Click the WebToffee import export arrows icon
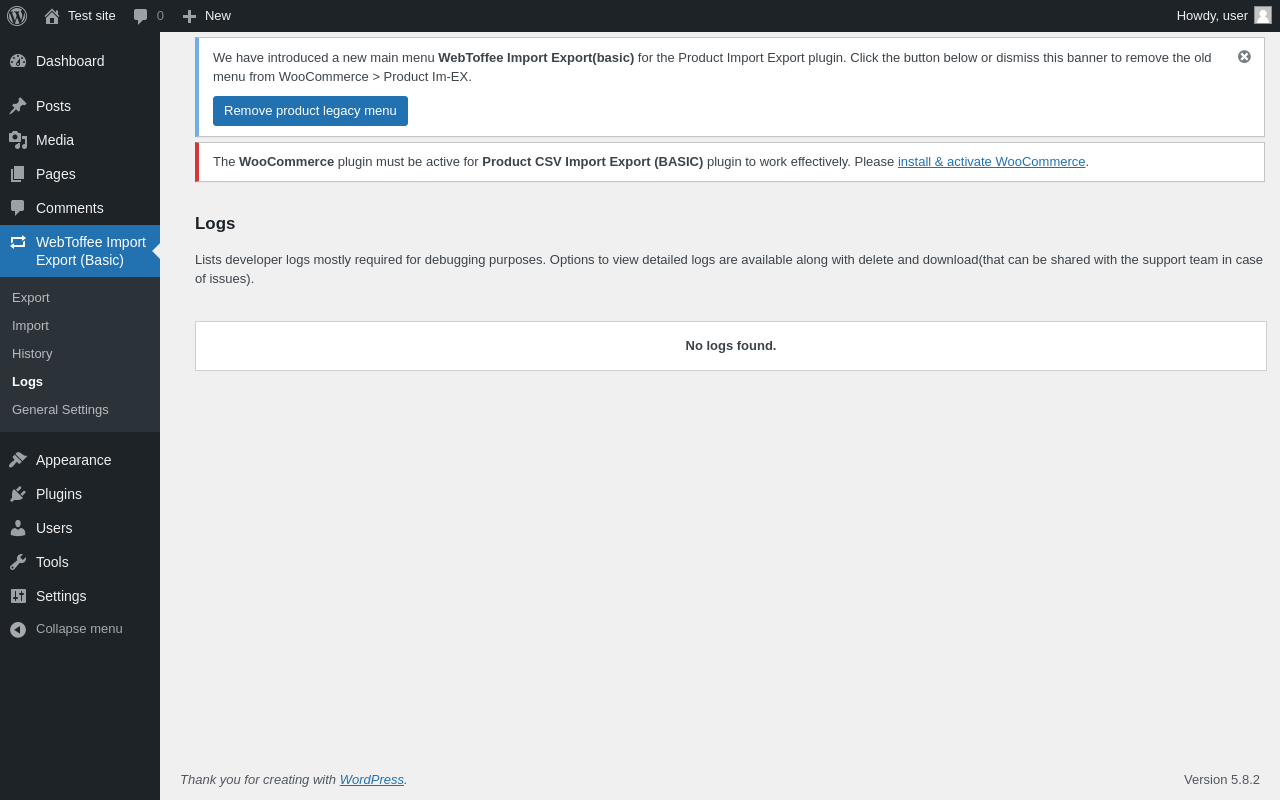1280x800 pixels. 18,242
